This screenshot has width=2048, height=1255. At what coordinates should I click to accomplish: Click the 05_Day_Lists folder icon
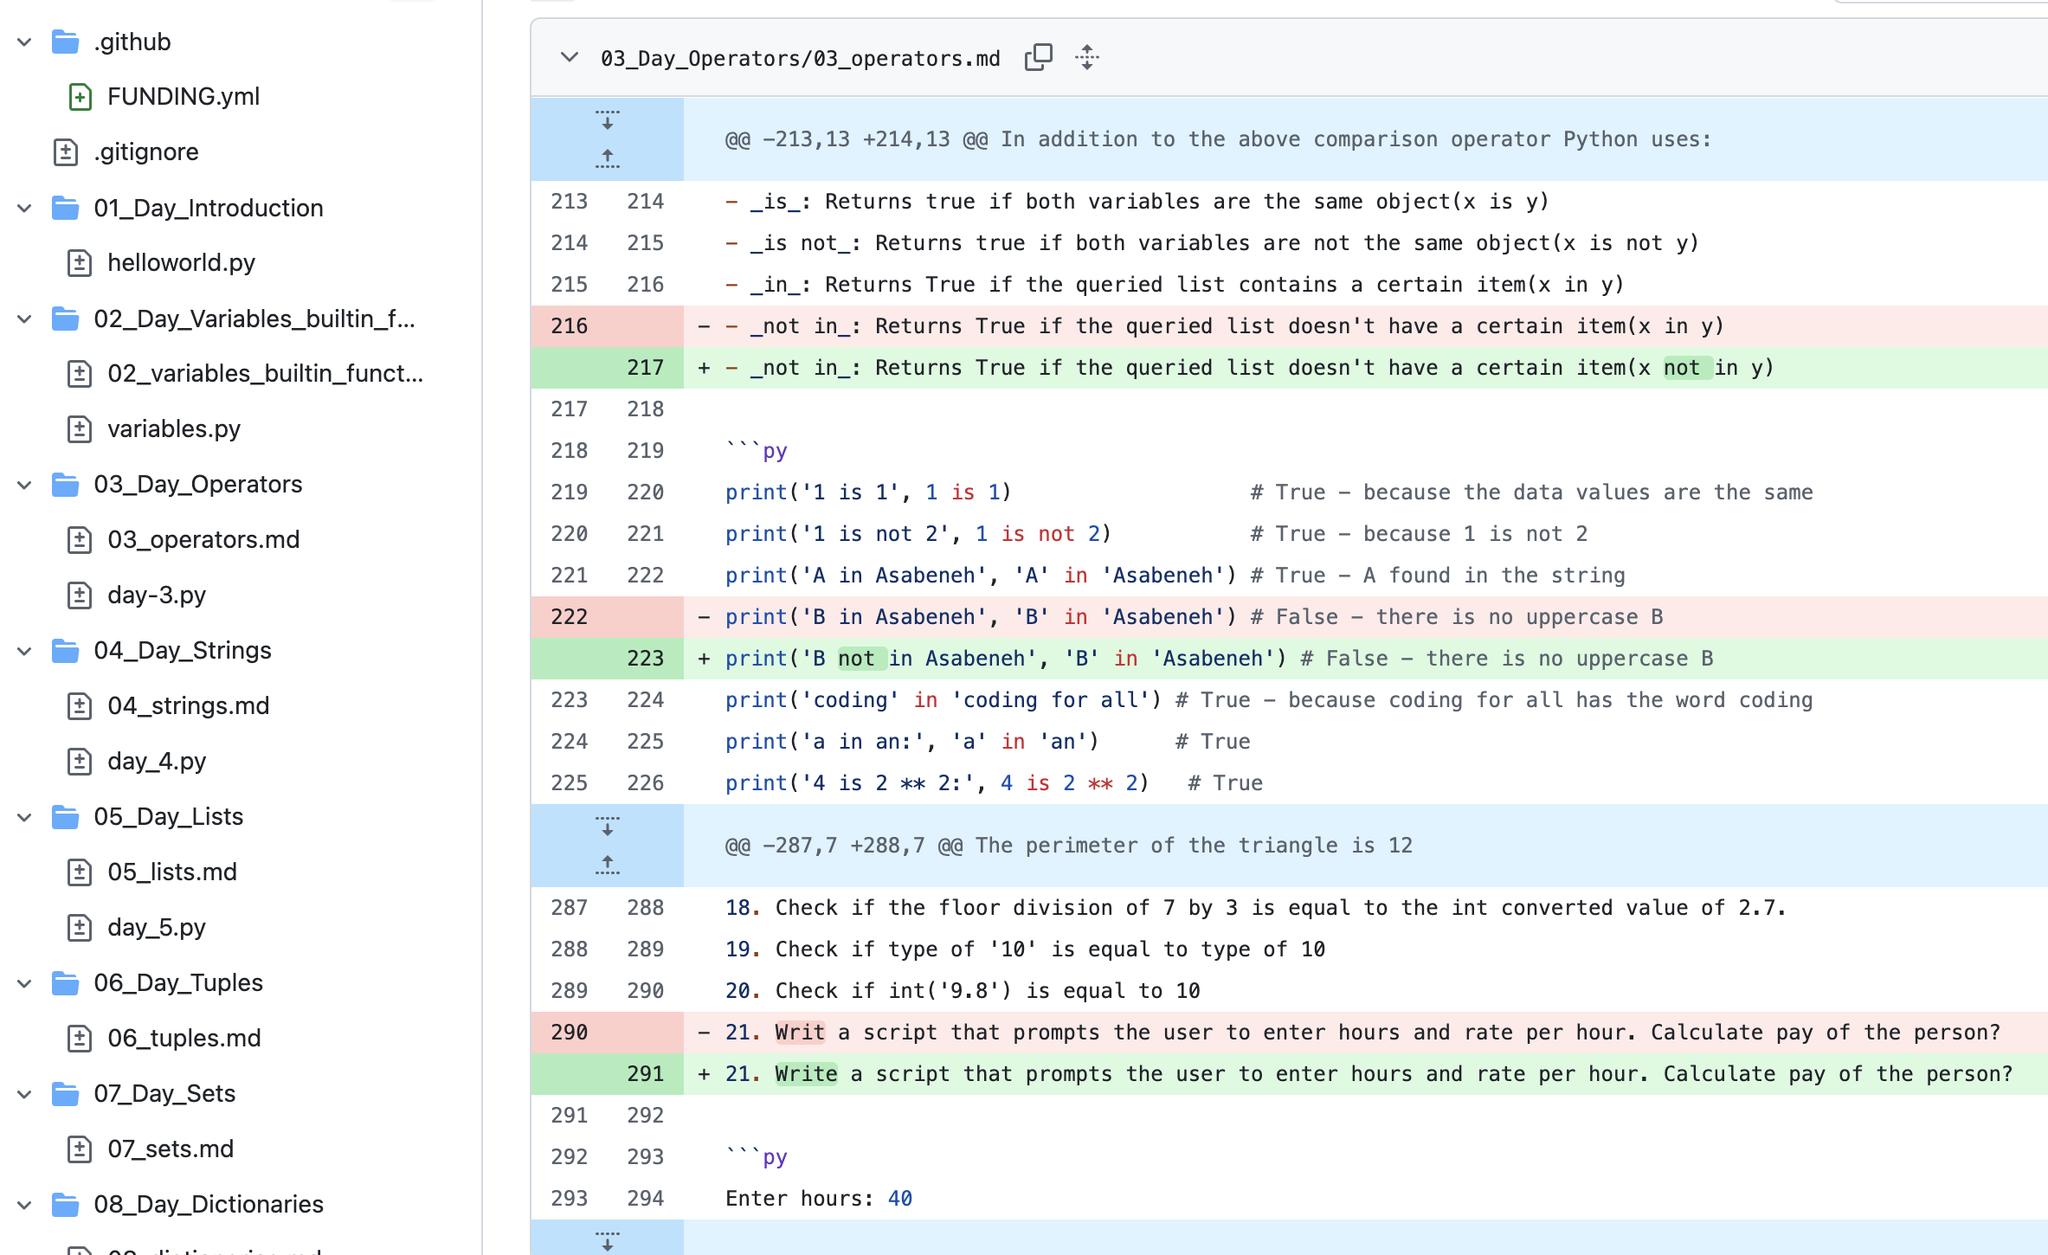click(66, 817)
